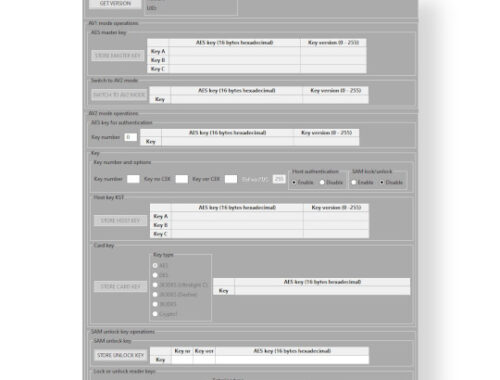Image resolution: width=500 pixels, height=380 pixels.
Task: Click the SWITCH TO AV2 MODE button
Action: [119, 95]
